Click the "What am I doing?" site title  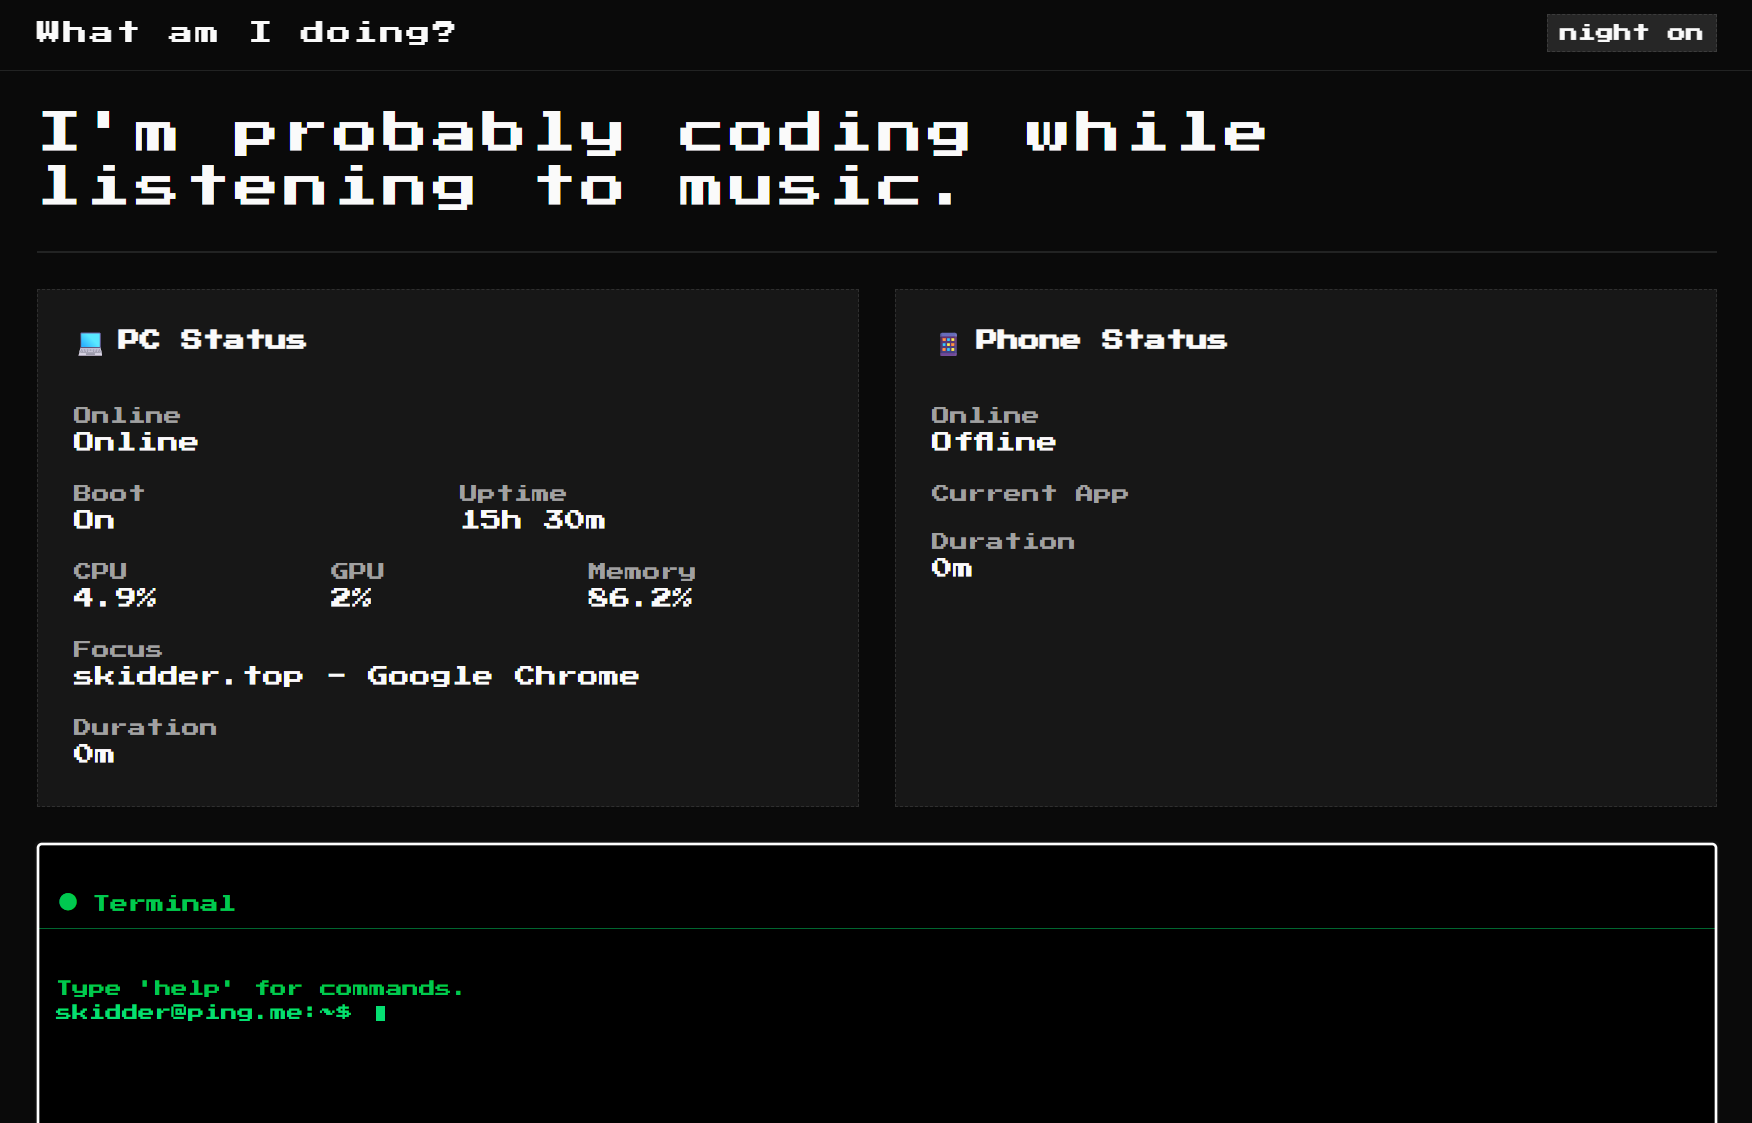[x=245, y=31]
